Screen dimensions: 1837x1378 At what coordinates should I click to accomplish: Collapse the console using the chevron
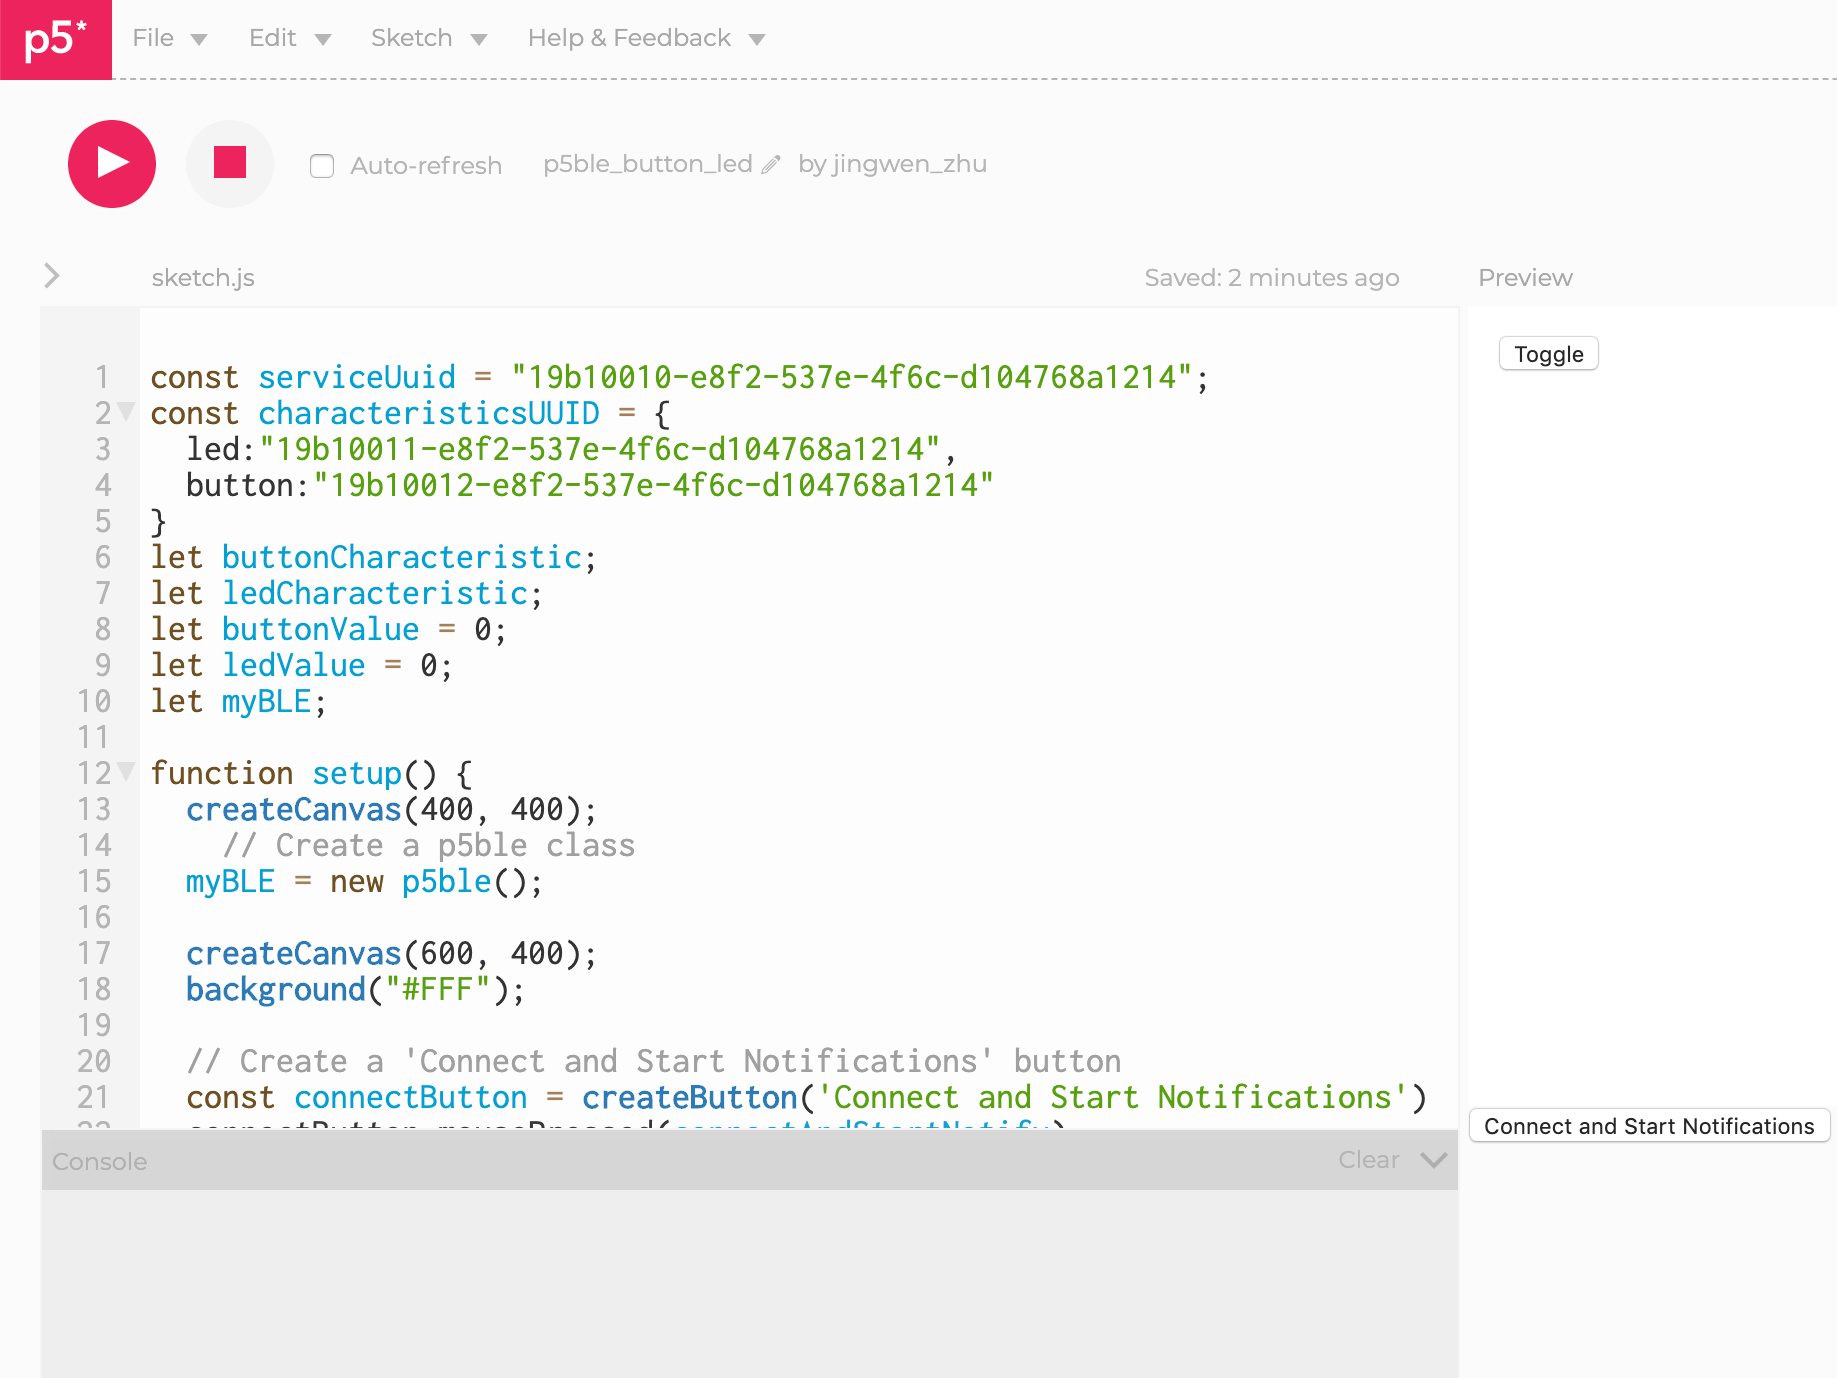[1432, 1160]
